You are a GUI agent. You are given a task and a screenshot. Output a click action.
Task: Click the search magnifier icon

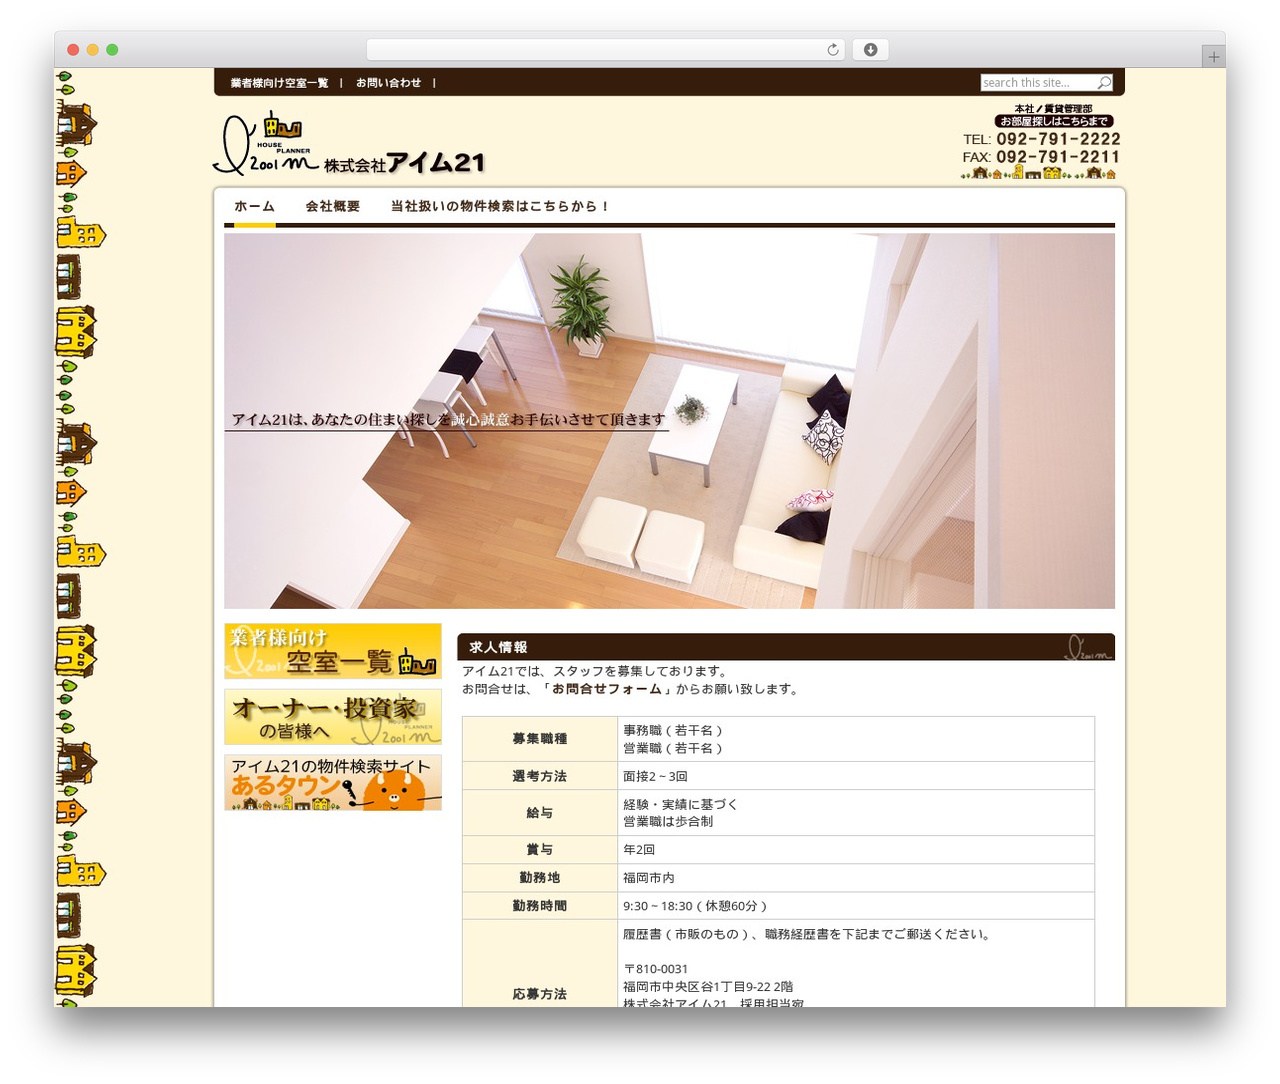point(1104,83)
